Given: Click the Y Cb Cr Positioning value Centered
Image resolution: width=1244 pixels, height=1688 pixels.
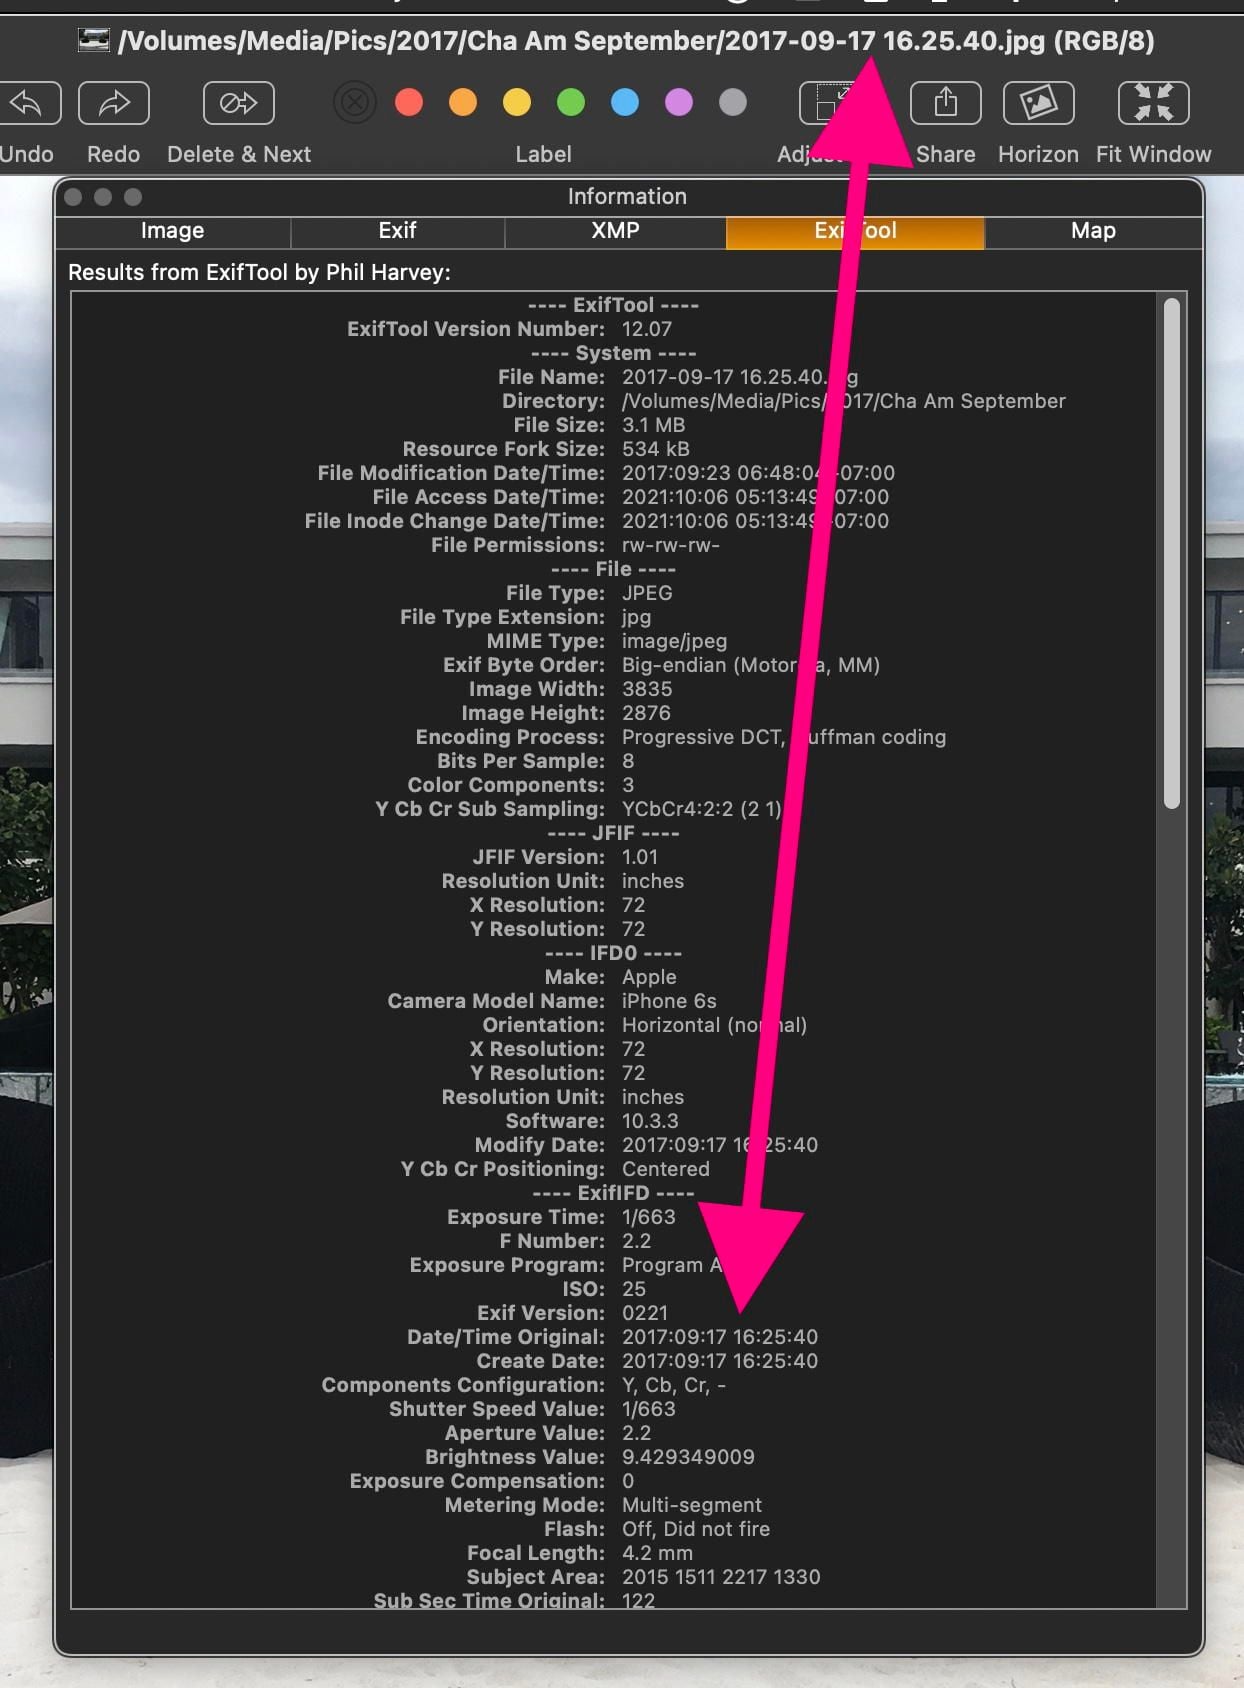Looking at the screenshot, I should 666,1169.
